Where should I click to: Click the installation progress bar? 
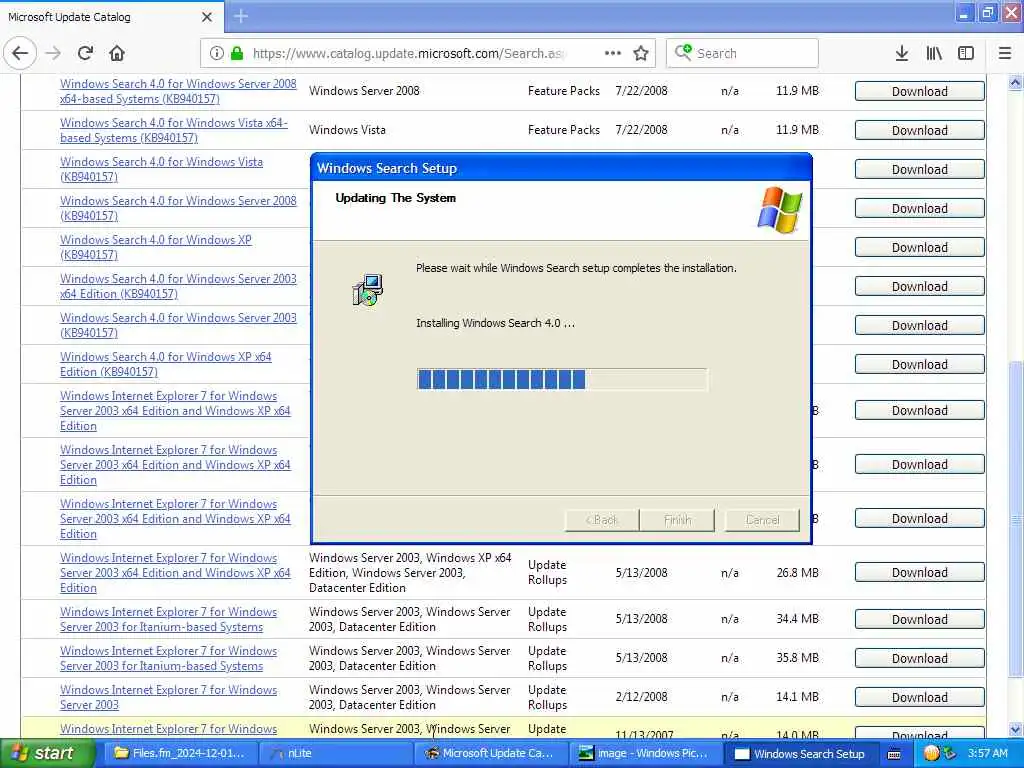tap(562, 379)
